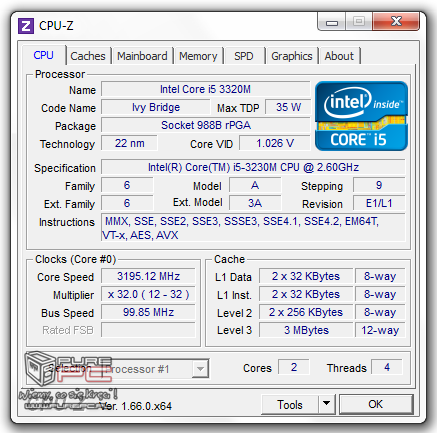The image size is (437, 433).
Task: Click the L1 Data associativity 8-way
Action: (x=380, y=276)
